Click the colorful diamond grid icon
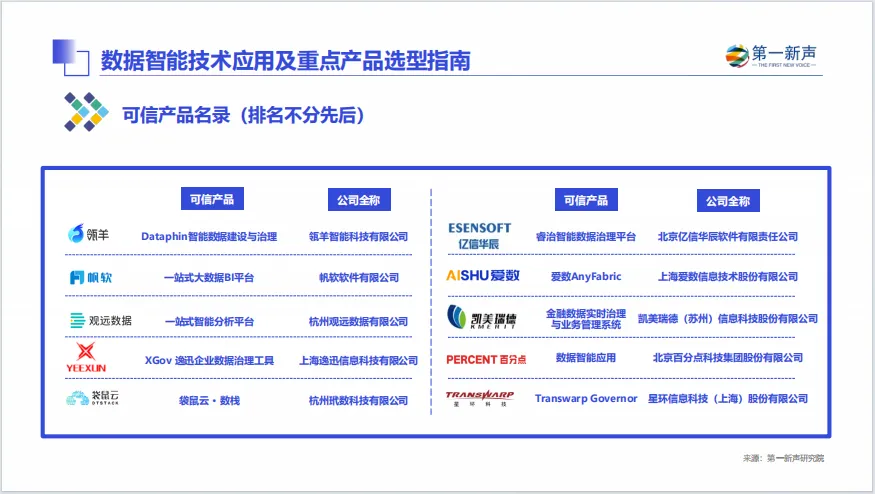Image resolution: width=875 pixels, height=494 pixels. coord(86,112)
